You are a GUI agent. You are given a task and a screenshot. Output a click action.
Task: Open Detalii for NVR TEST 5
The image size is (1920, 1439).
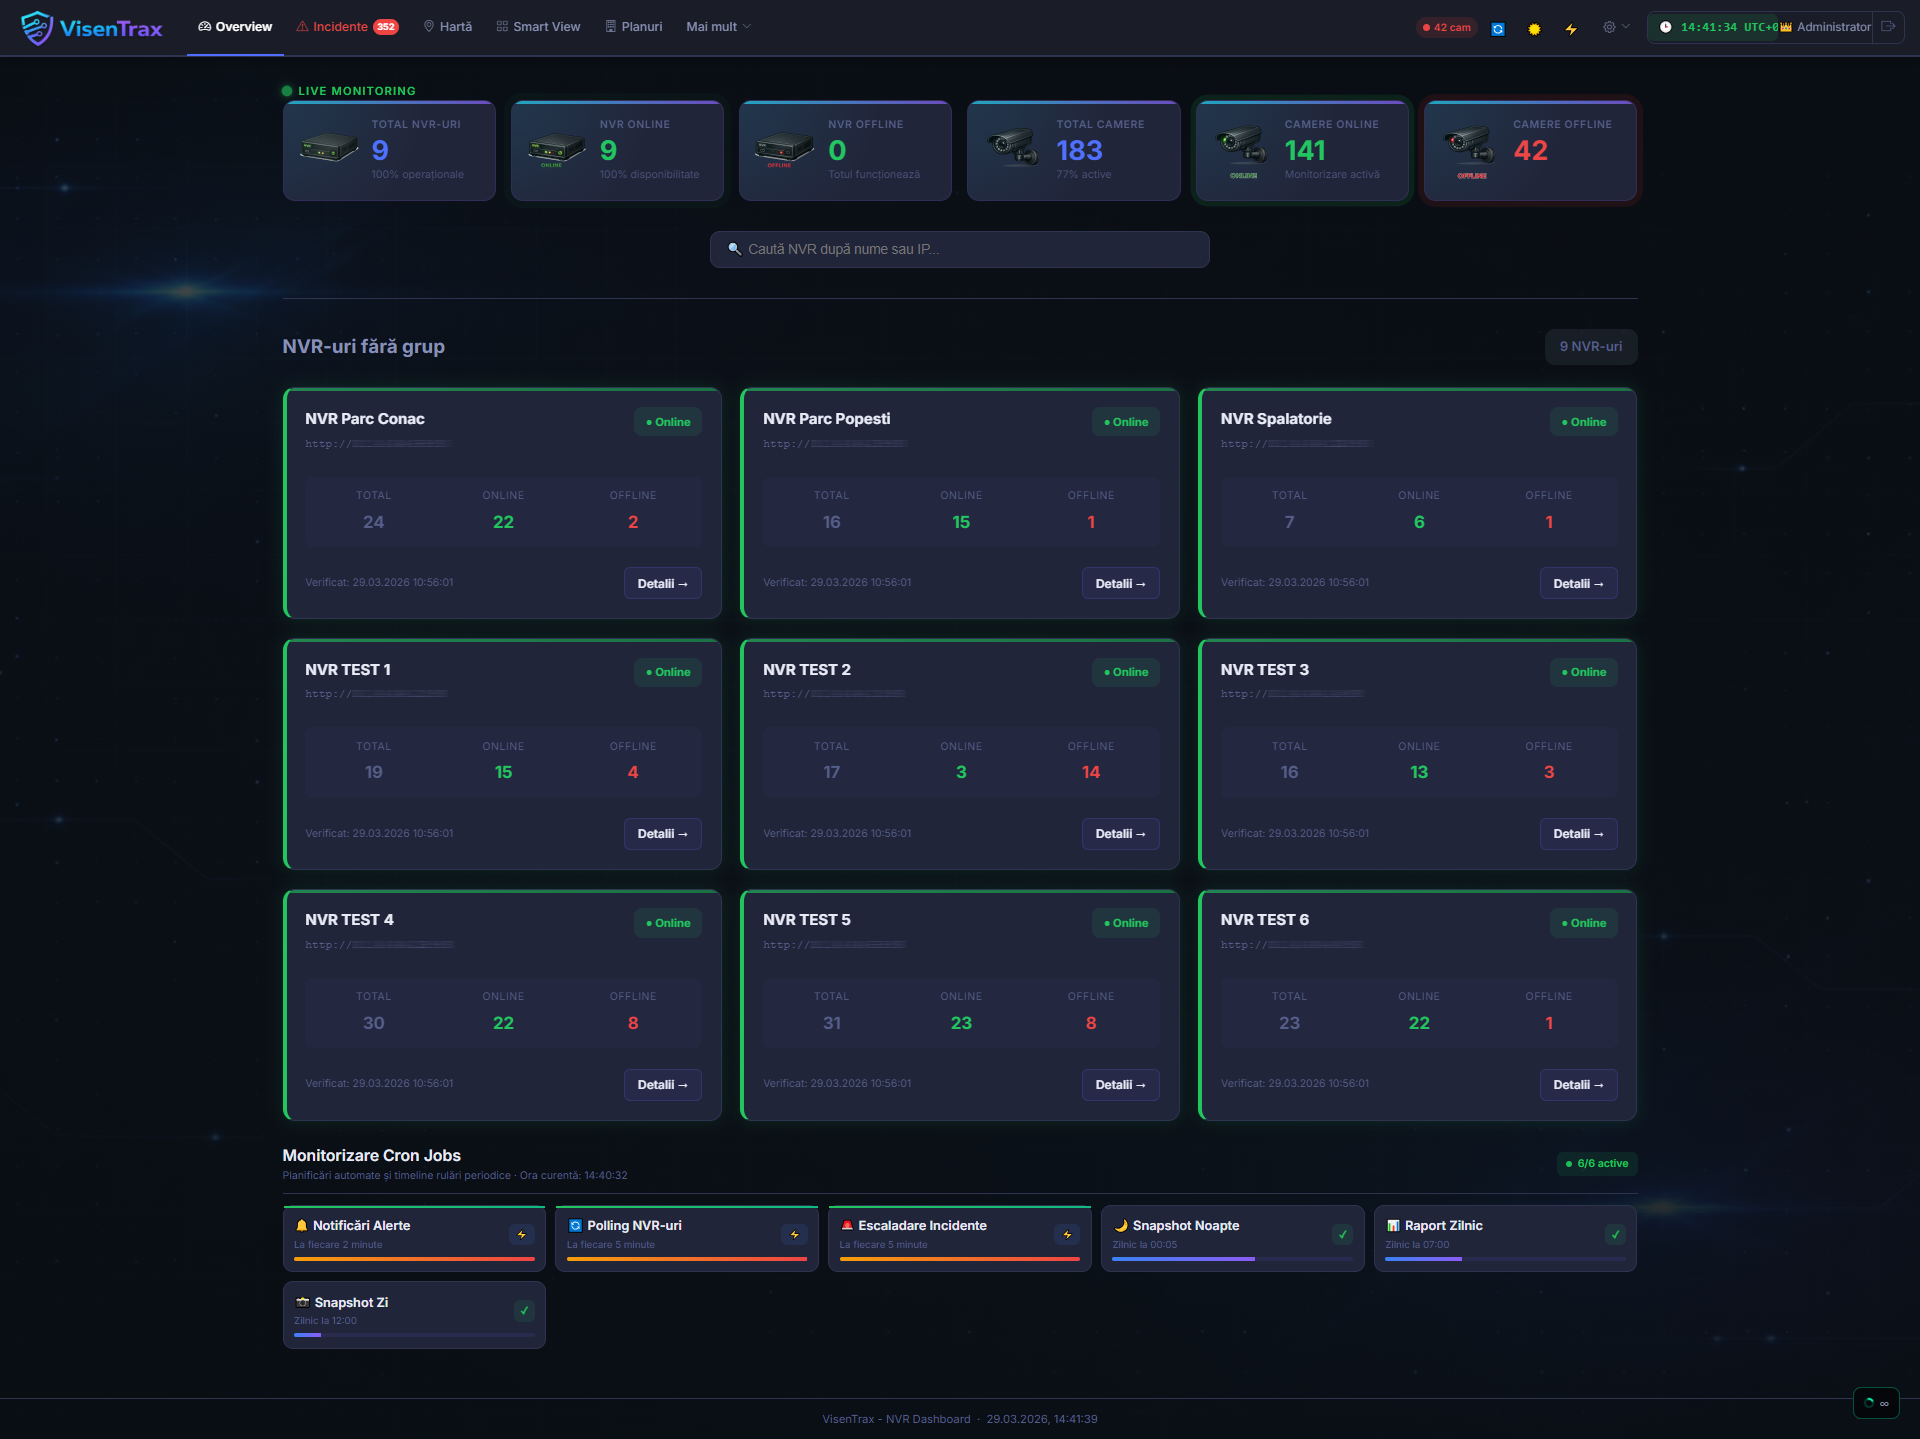click(1120, 1085)
